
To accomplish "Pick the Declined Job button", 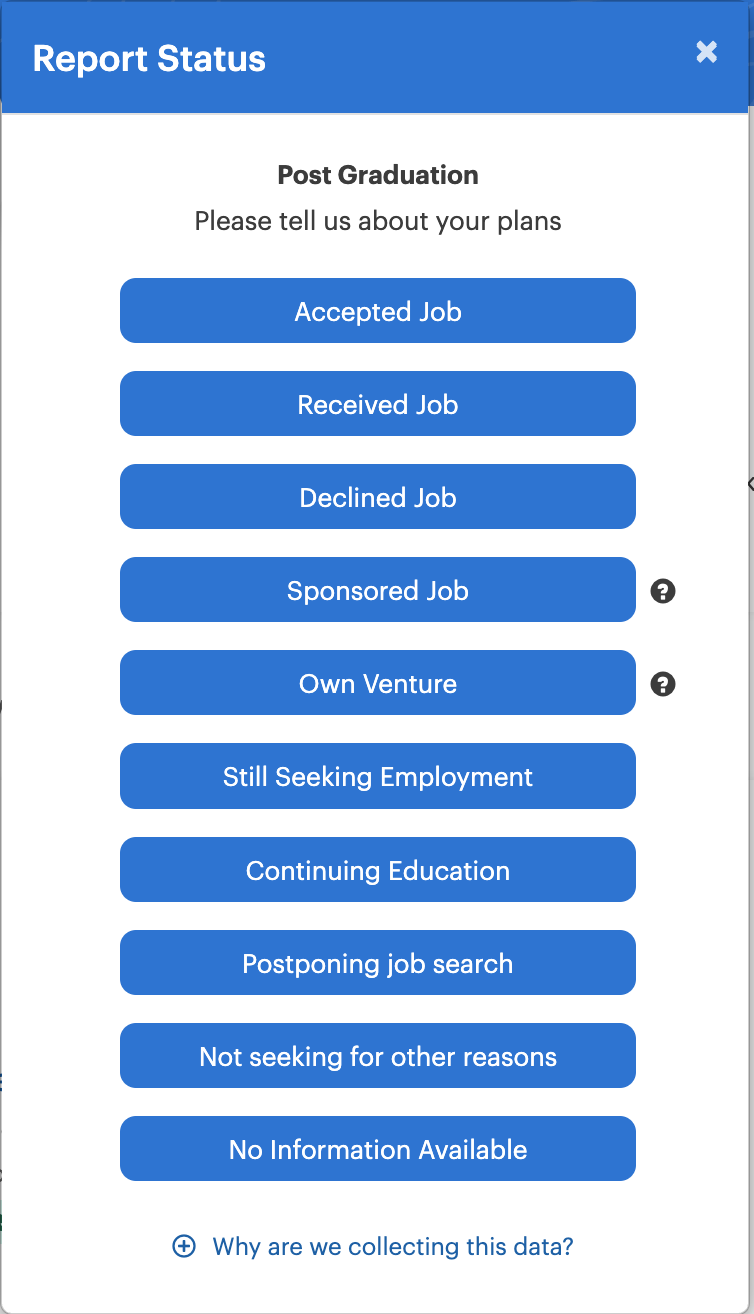I will tap(378, 497).
